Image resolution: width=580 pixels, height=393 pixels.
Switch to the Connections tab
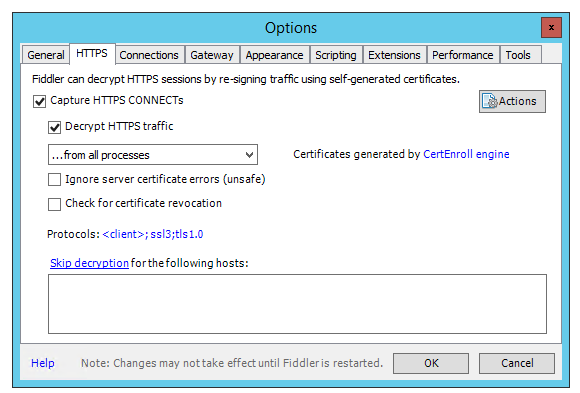coord(149,55)
